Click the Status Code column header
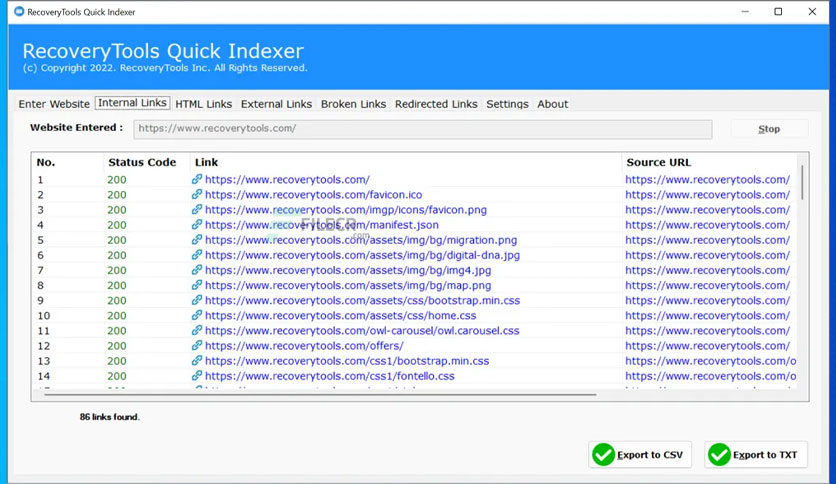The height and width of the screenshot is (484, 836). (x=142, y=162)
